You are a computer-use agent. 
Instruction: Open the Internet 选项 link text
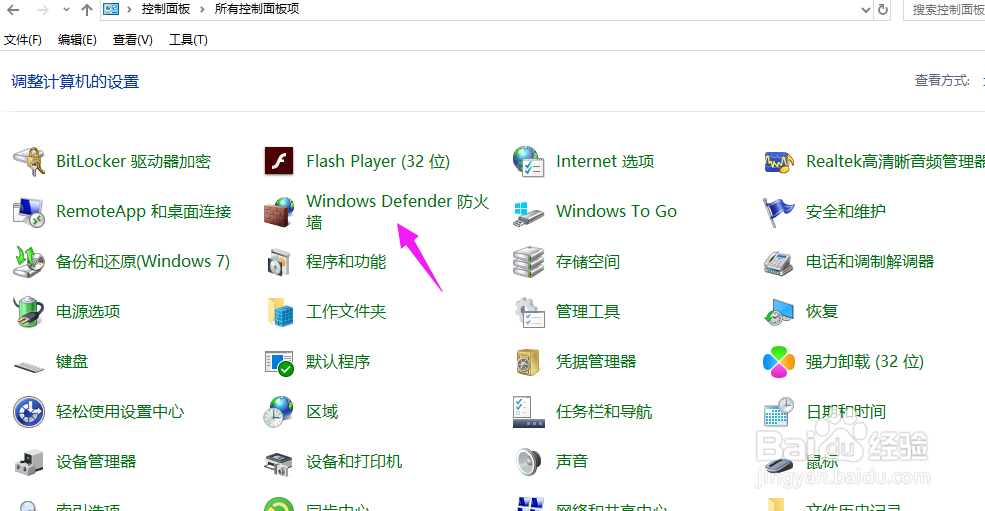(605, 162)
